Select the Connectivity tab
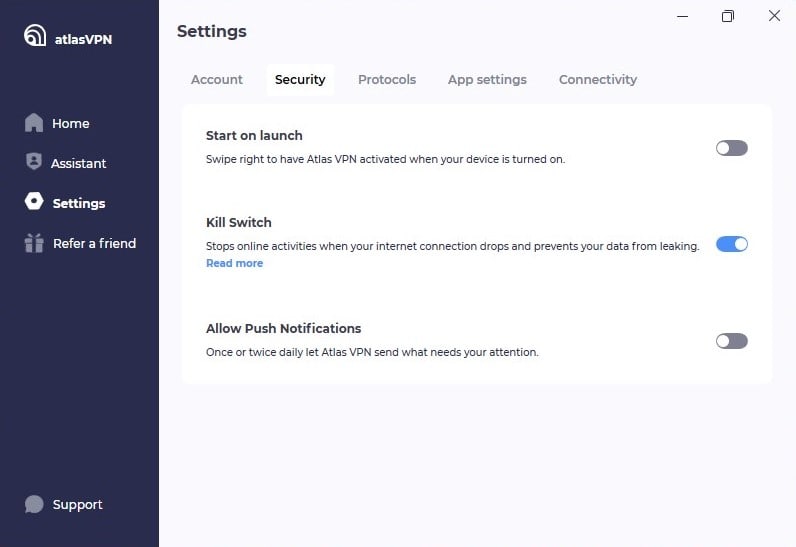The image size is (796, 547). (x=598, y=80)
